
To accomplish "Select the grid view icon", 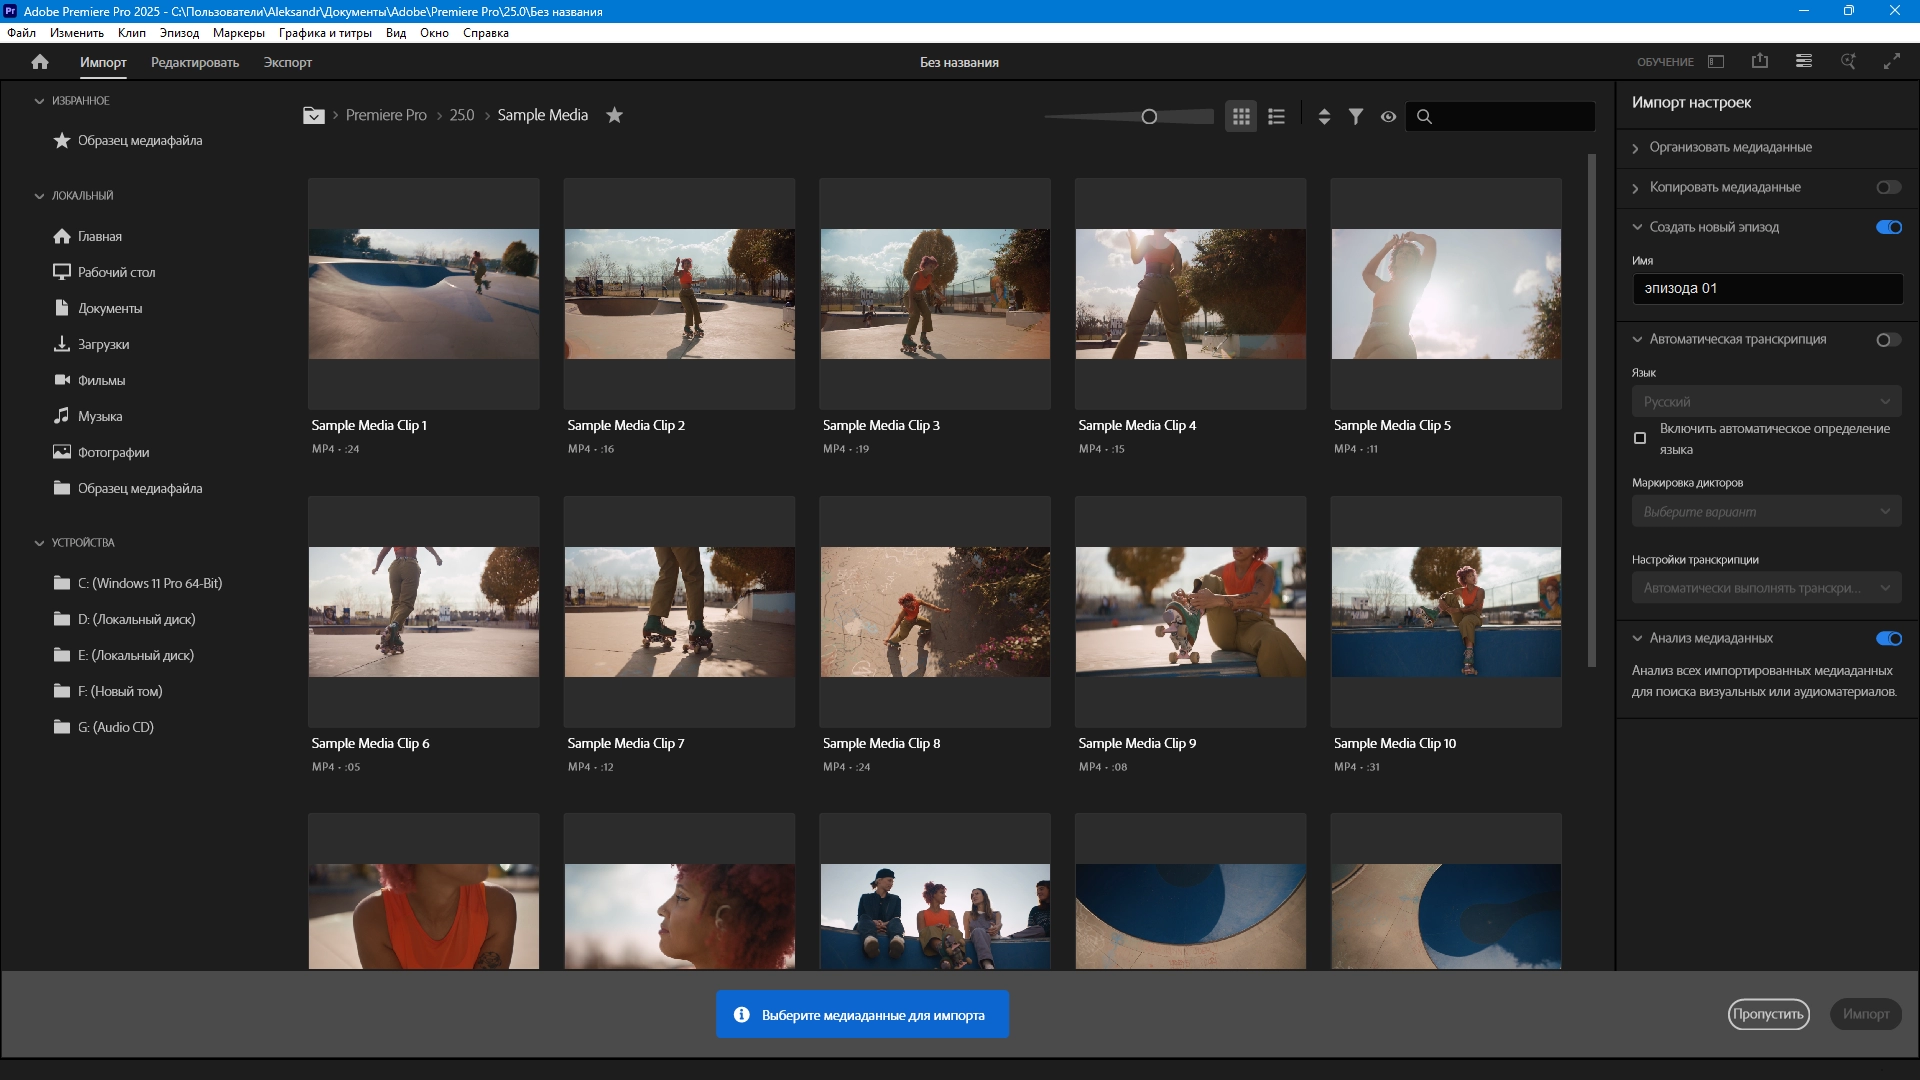I will point(1241,117).
